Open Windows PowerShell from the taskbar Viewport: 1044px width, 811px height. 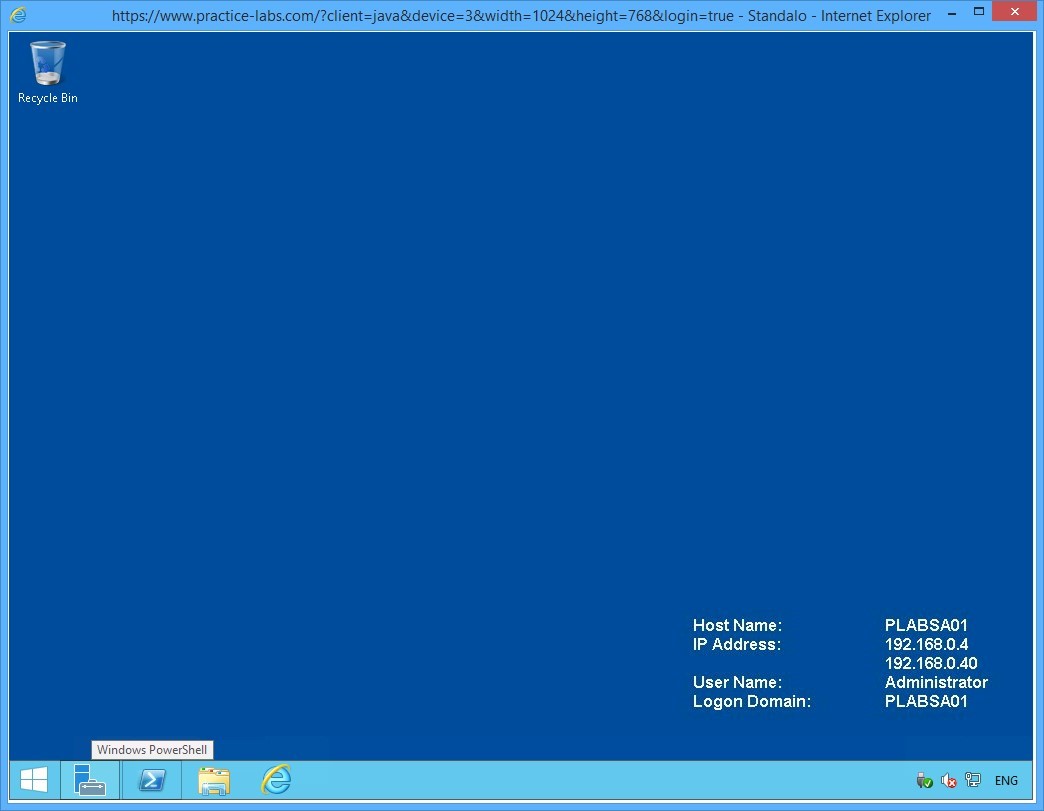pos(152,780)
